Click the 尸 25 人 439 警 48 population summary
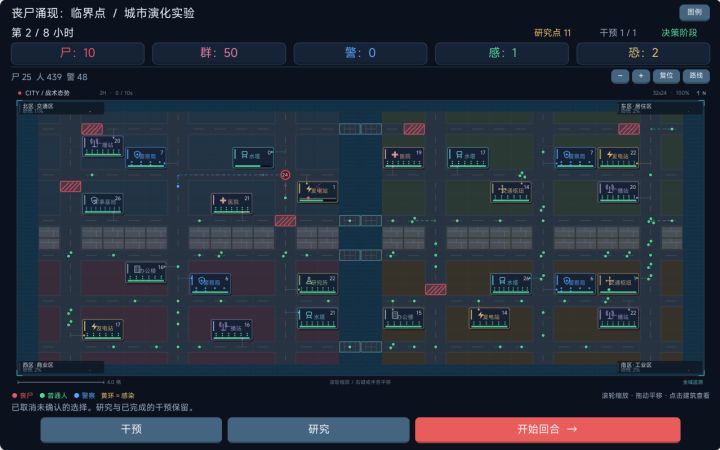 point(49,77)
